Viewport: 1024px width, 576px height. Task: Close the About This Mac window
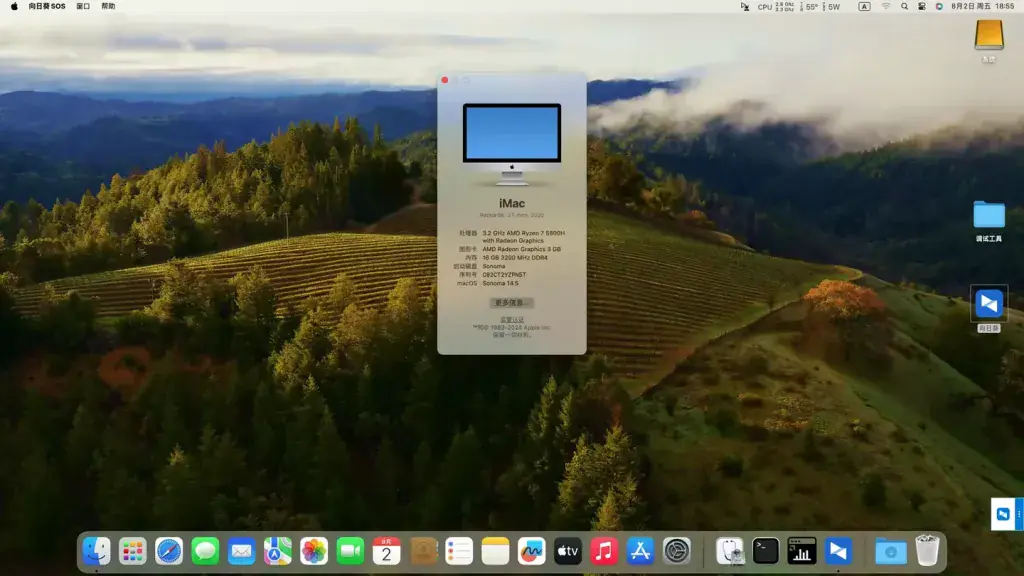click(x=445, y=80)
